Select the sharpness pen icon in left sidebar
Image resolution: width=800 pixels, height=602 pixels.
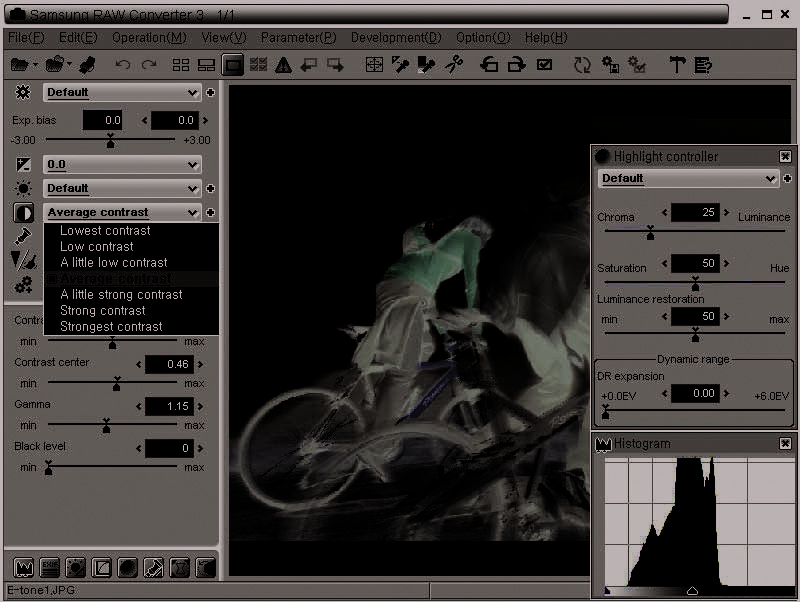coord(23,236)
